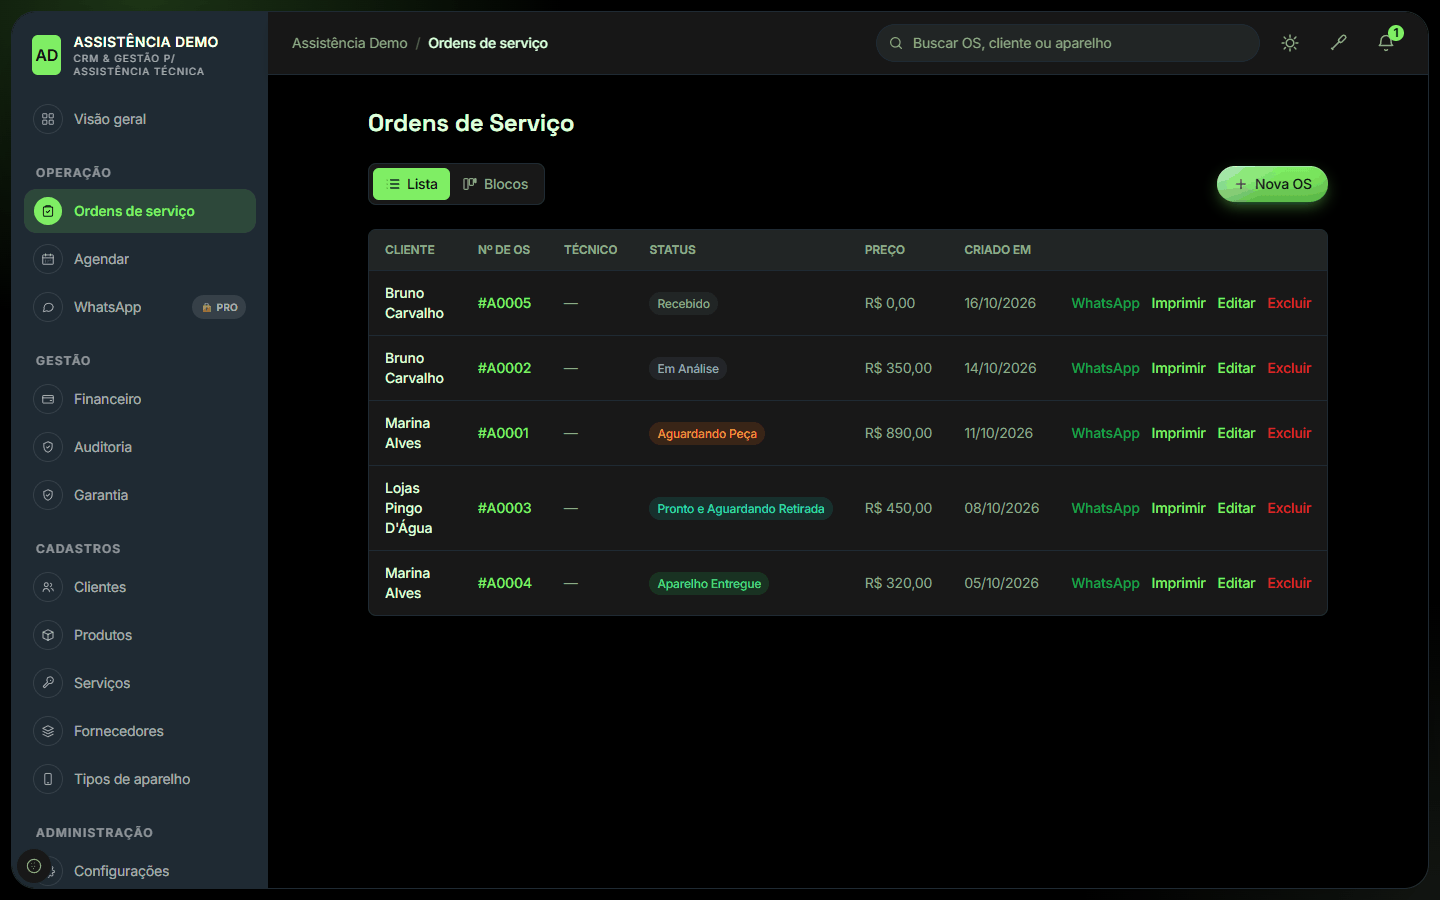1440x900 pixels.
Task: Click Imprimir for order #A0003
Action: point(1178,508)
